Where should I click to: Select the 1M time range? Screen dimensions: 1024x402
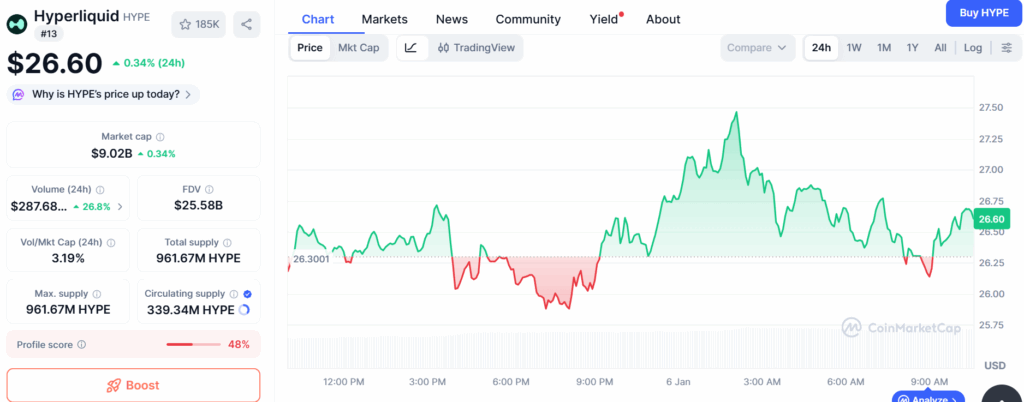[884, 48]
